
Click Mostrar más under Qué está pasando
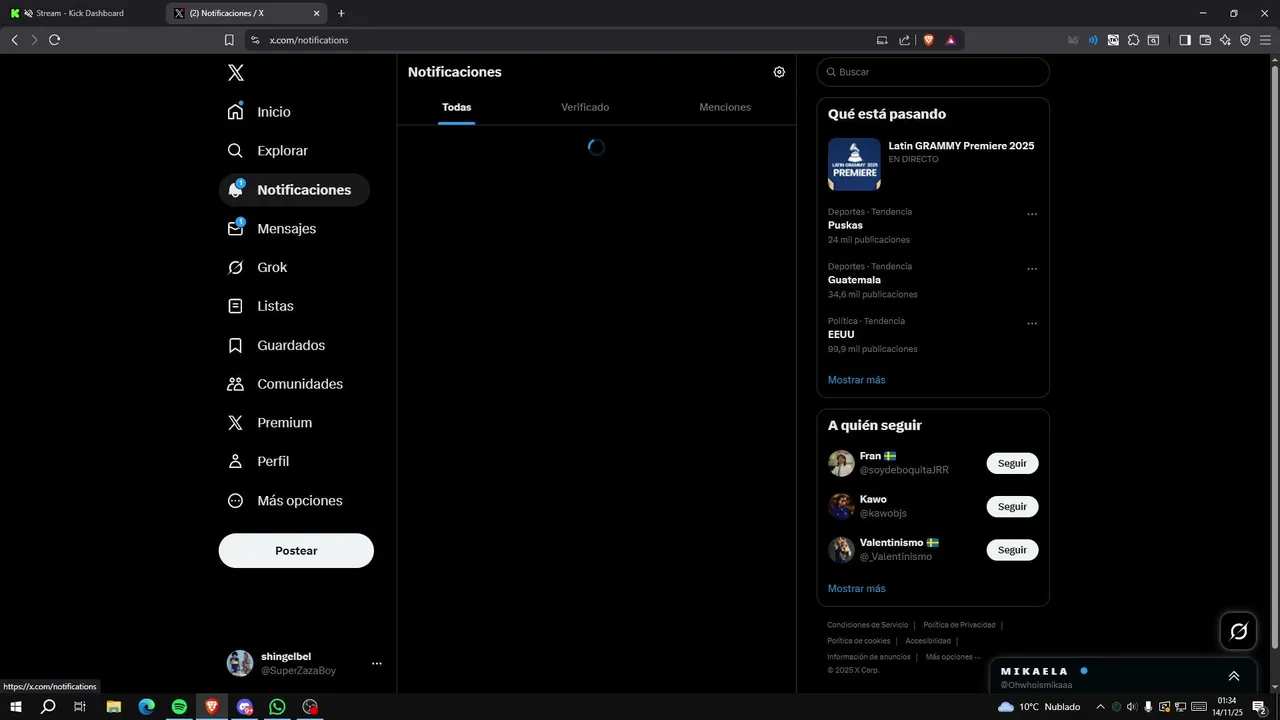(x=856, y=380)
